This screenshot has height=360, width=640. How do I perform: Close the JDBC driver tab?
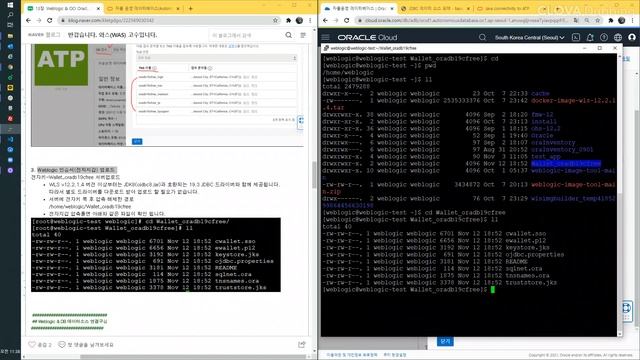point(468,8)
